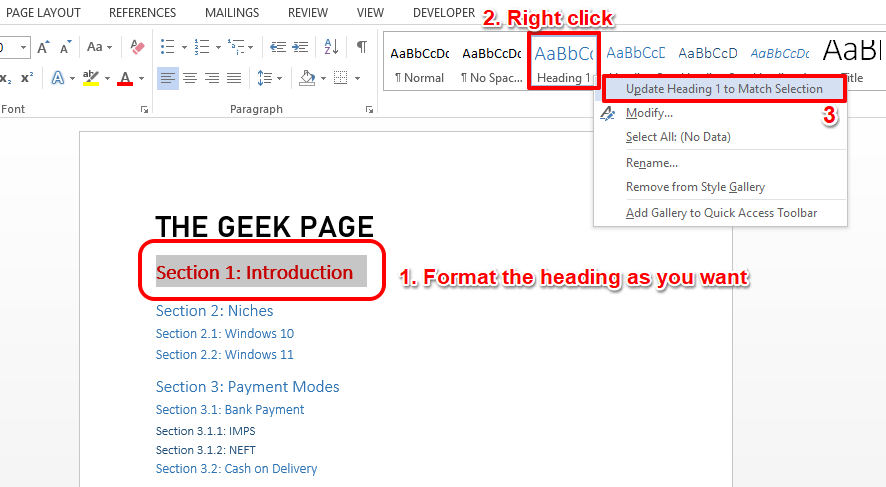The image size is (886, 487).
Task: Click the line Section 2.2: Windows 11
Action: (225, 355)
